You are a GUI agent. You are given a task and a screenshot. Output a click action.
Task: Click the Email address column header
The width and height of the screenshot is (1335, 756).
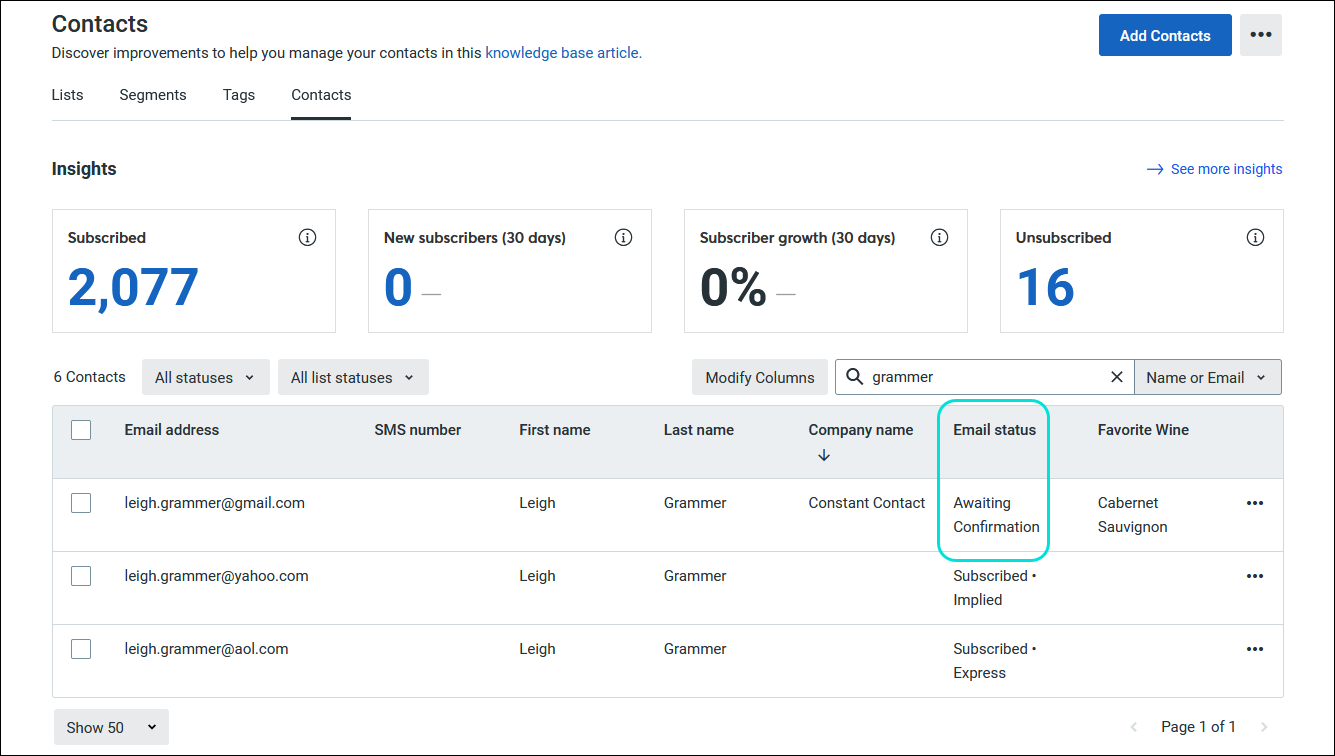click(172, 430)
